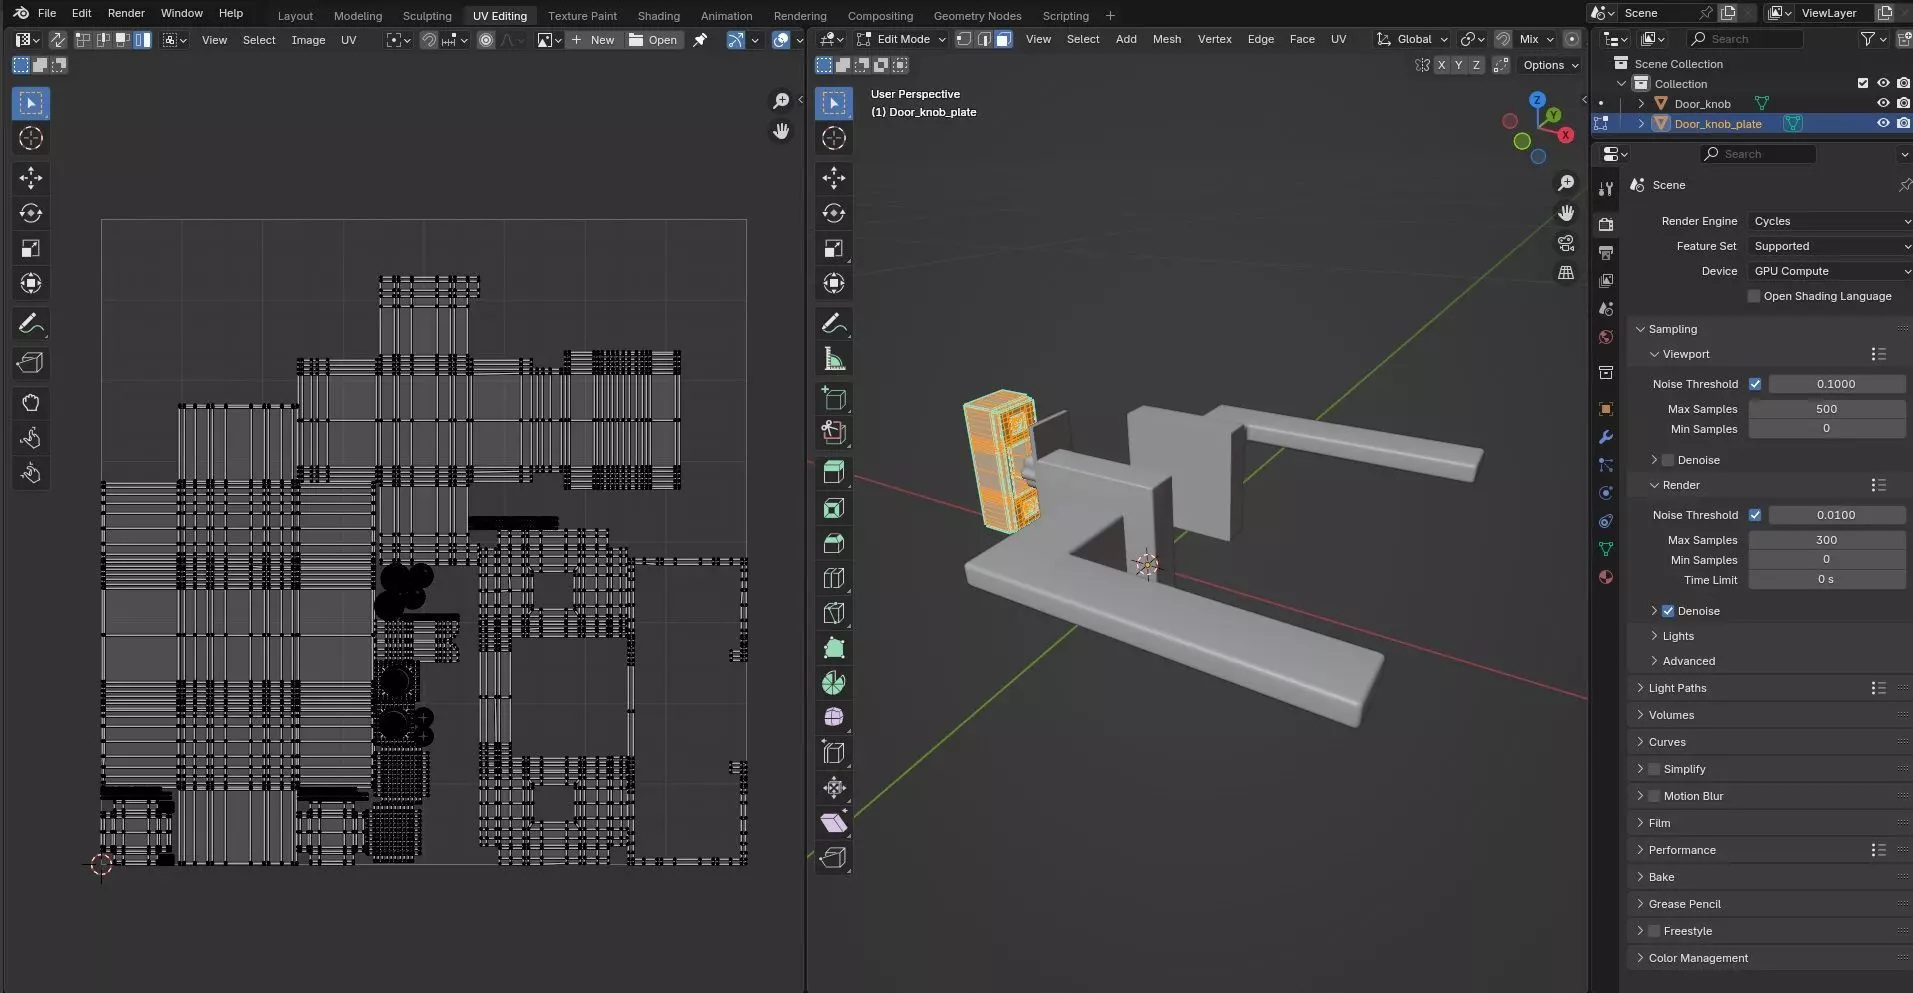Disable the Render Denoise checkbox
Viewport: 1913px width, 993px height.
(x=1668, y=611)
